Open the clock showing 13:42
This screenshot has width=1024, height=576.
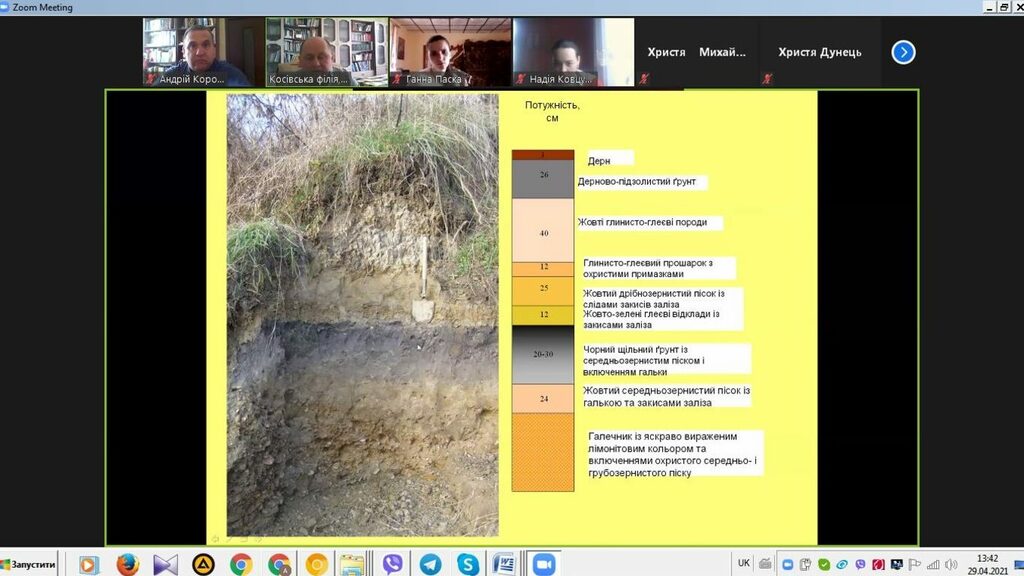[986, 564]
